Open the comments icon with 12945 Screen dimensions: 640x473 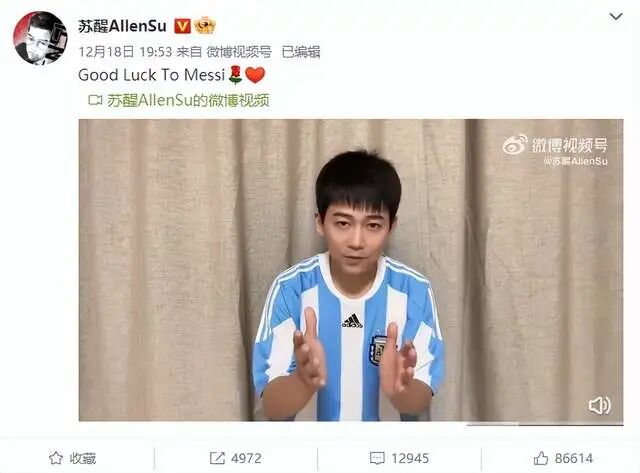377,458
